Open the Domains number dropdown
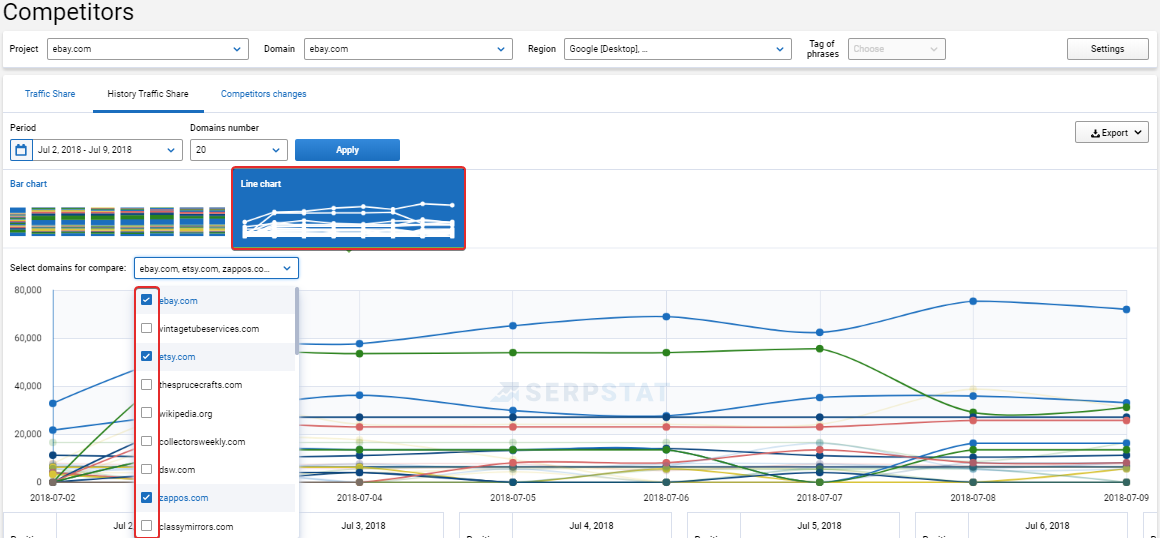Image resolution: width=1160 pixels, height=538 pixels. 239,150
